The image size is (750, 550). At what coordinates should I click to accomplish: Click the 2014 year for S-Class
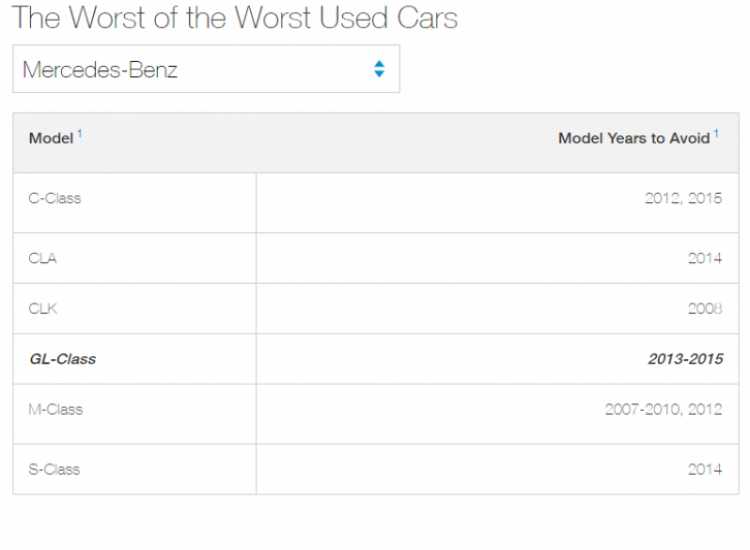coord(705,469)
